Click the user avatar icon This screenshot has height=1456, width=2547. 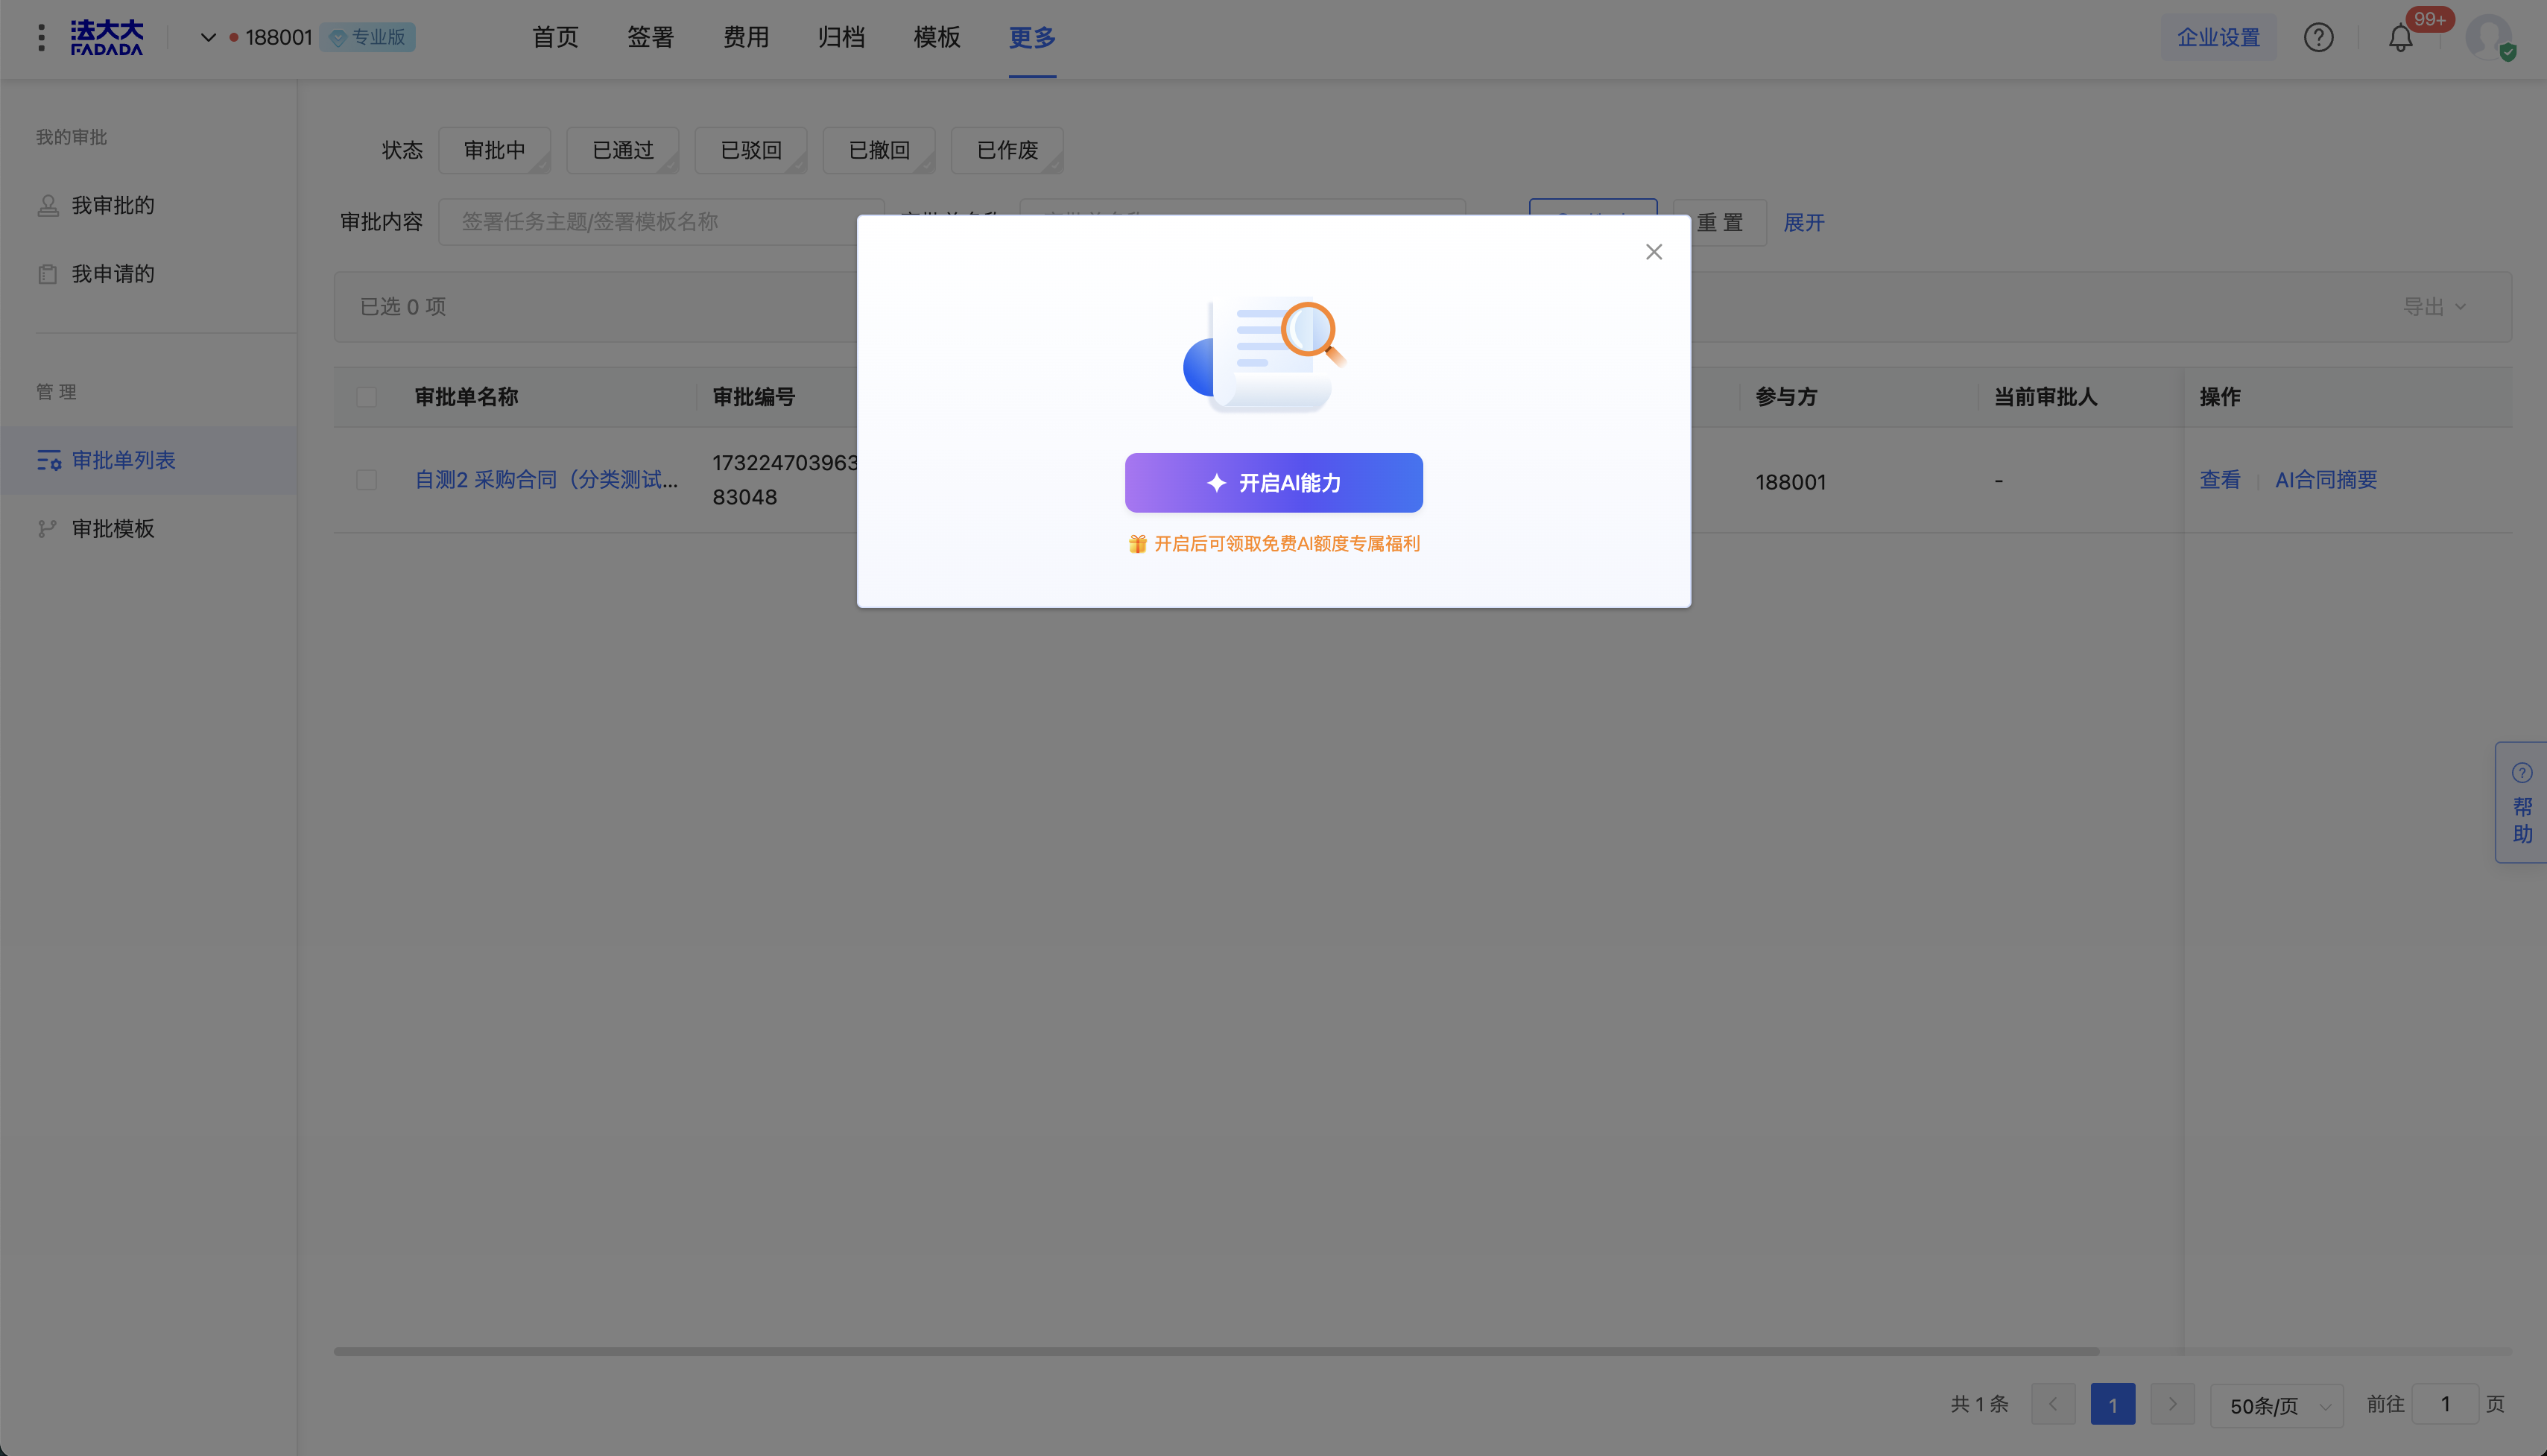coord(2488,38)
